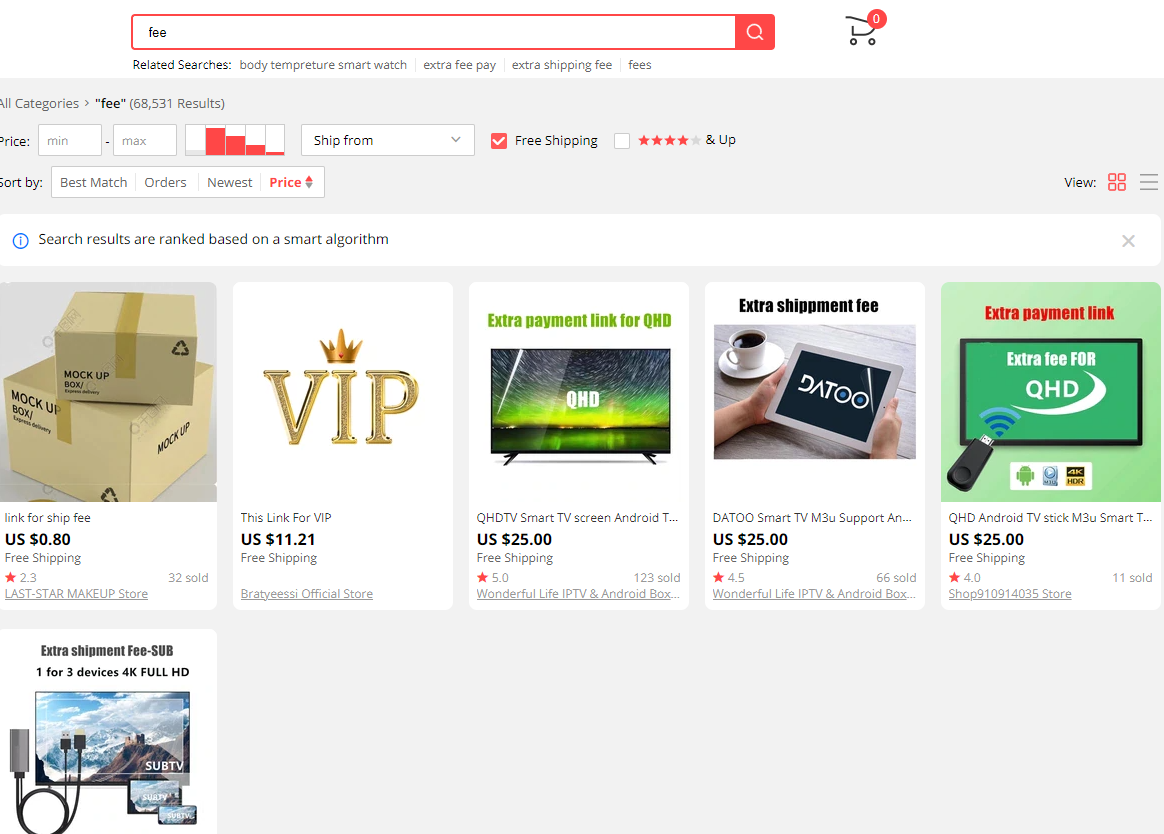This screenshot has width=1164, height=834.
Task: Click the '11 sold' text
Action: [x=1132, y=577]
